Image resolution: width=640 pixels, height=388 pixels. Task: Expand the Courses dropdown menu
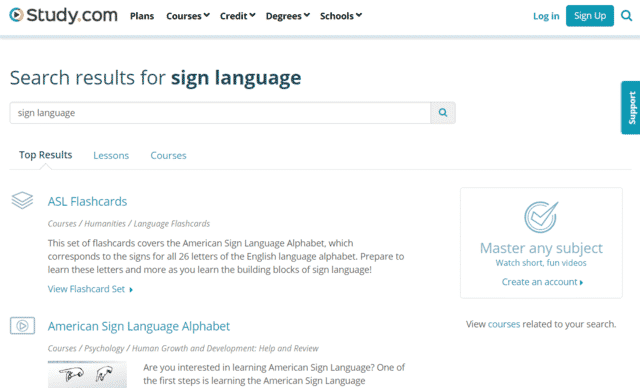click(188, 16)
